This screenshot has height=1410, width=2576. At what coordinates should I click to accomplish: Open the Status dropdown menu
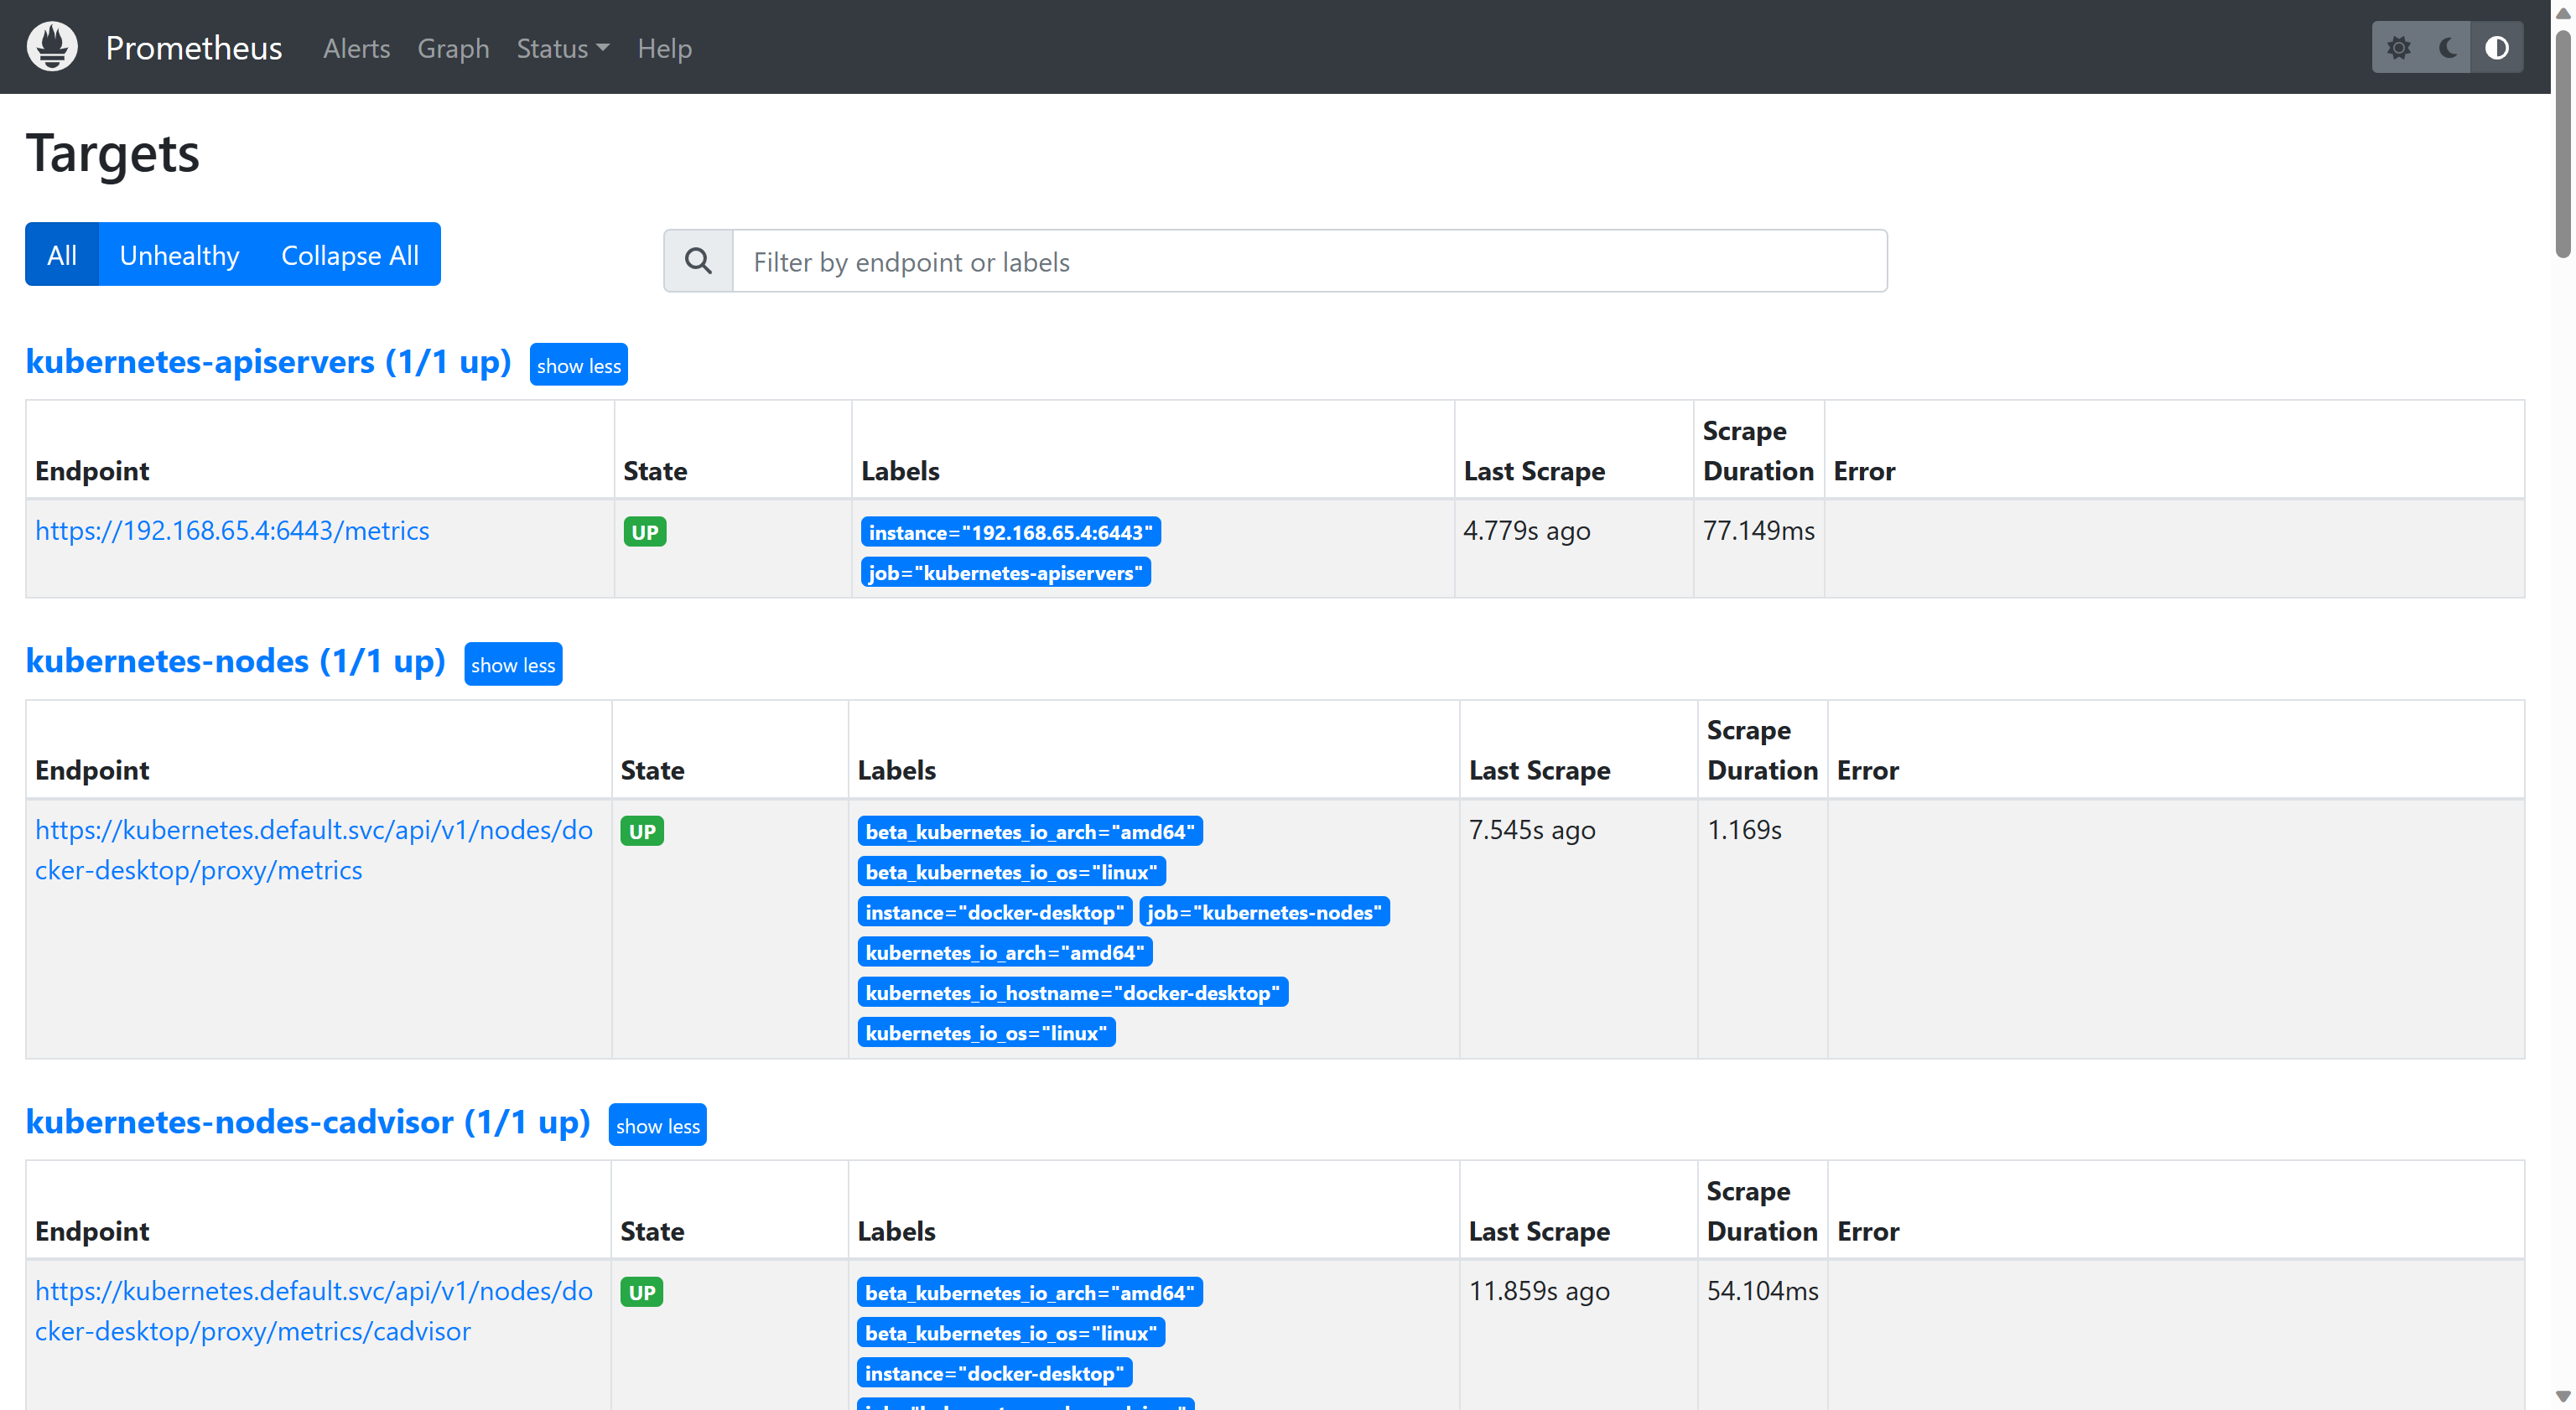tap(562, 48)
